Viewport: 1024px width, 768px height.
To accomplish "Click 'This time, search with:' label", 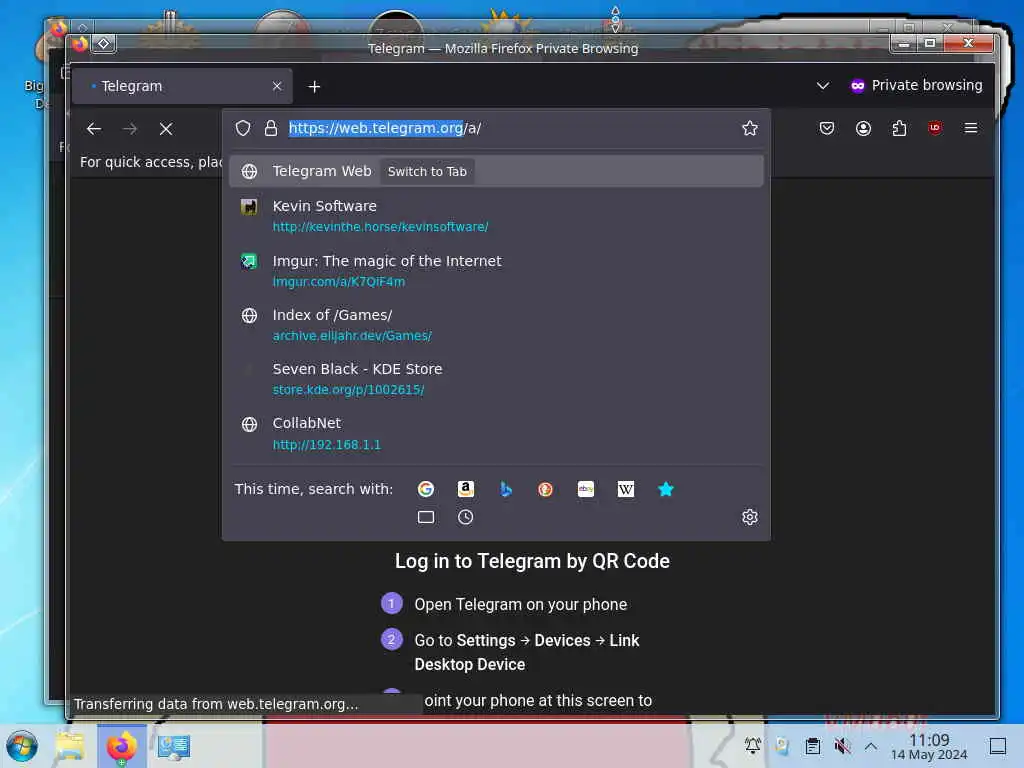I will pyautogui.click(x=313, y=488).
